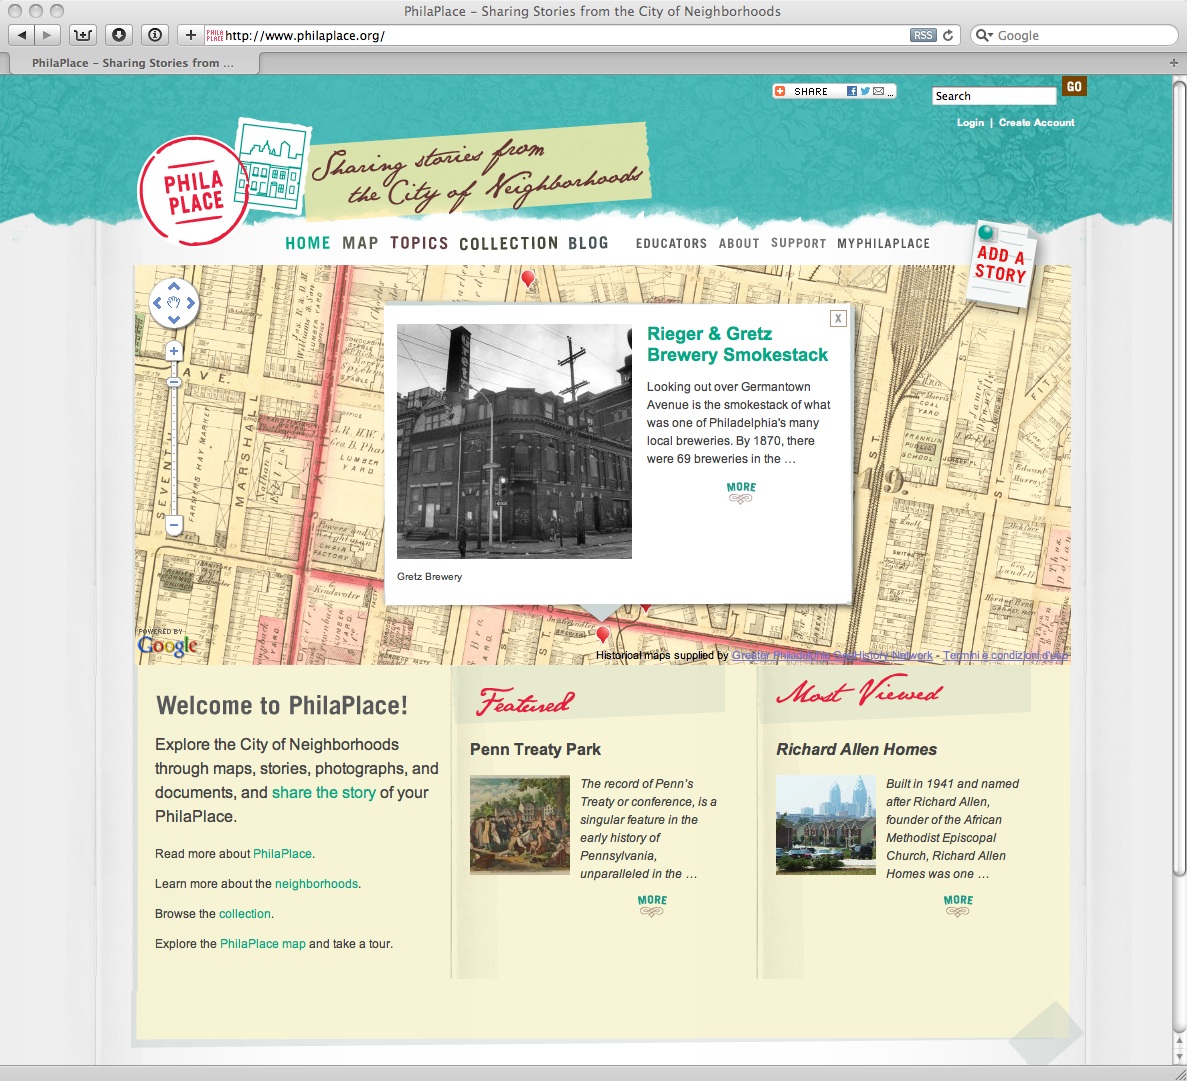
Task: Pan the map up
Action: pyautogui.click(x=174, y=286)
